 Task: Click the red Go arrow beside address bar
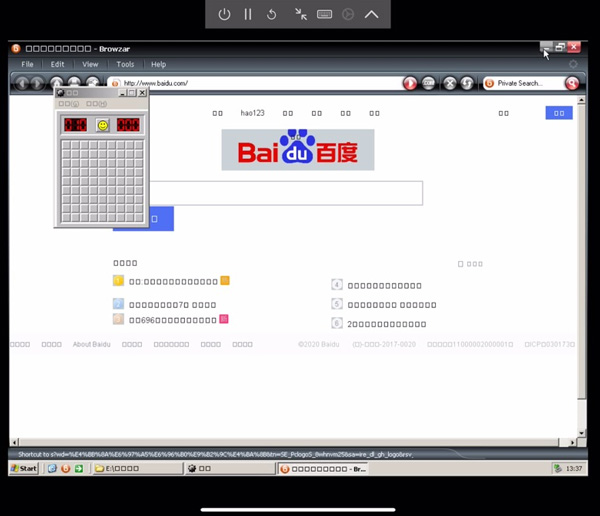click(x=410, y=83)
